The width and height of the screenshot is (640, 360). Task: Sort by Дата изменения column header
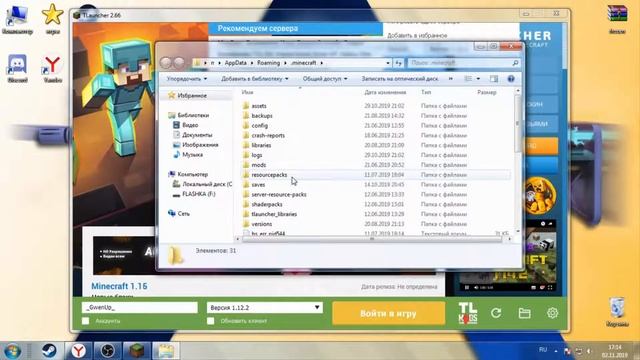point(385,93)
